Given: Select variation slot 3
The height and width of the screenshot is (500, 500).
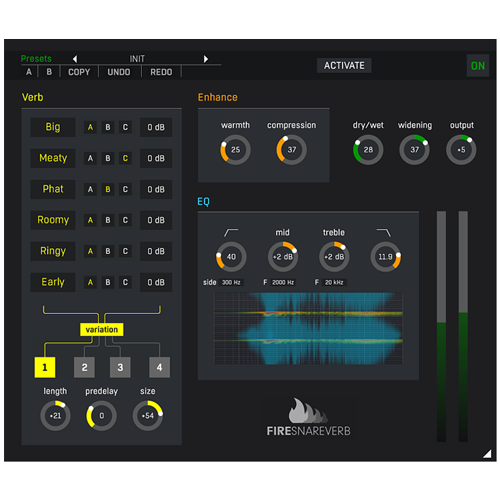Looking at the screenshot, I should [x=120, y=367].
